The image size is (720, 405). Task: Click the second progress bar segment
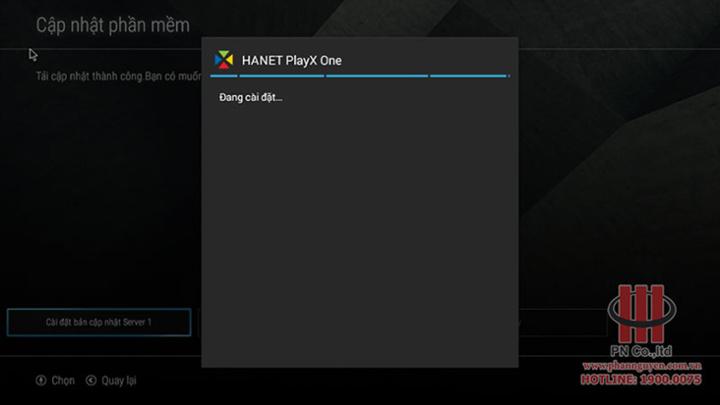(x=281, y=76)
